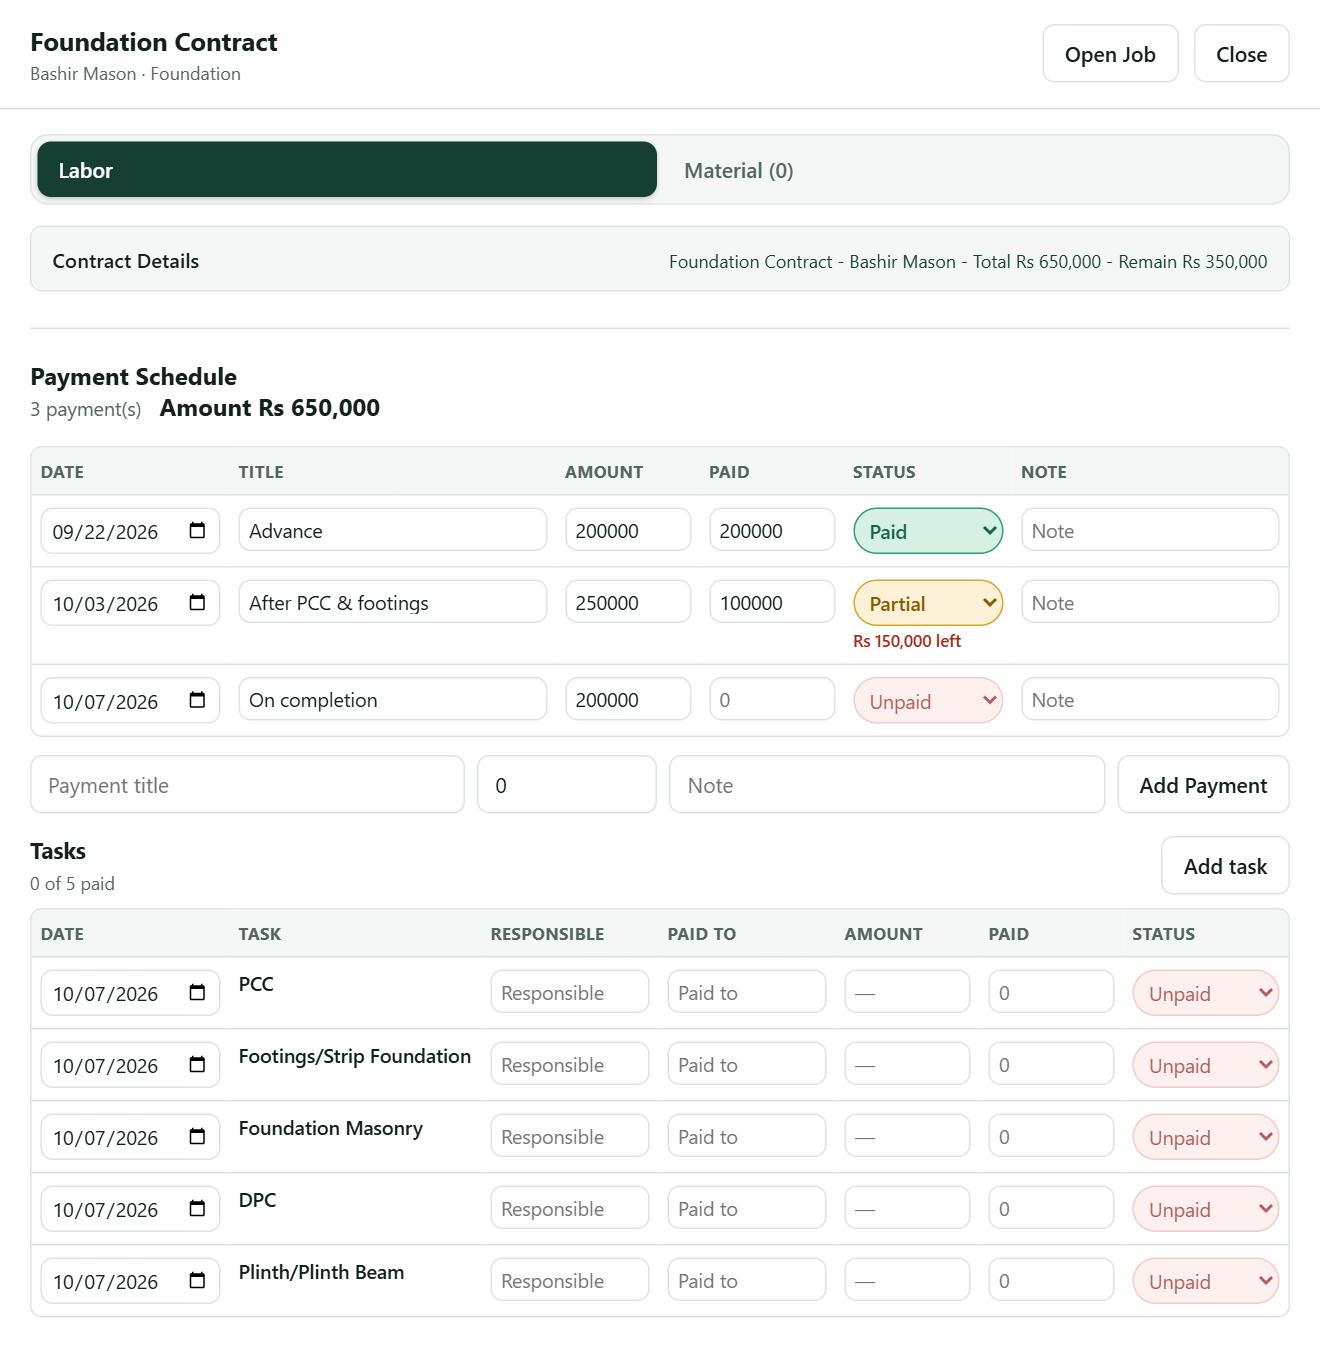Click Paid to field for DPC task
Screen dimensions: 1320x1350
point(747,1208)
